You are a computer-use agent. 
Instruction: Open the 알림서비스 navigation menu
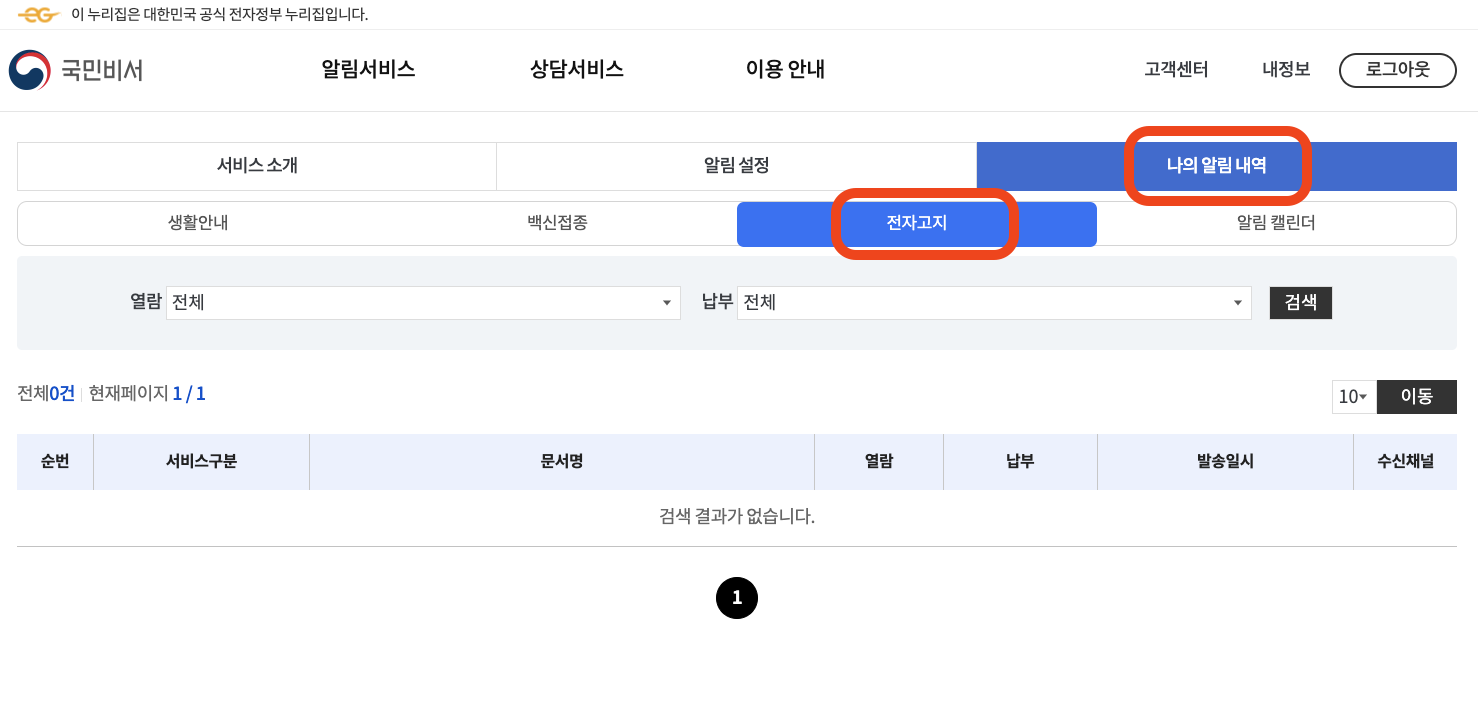368,70
